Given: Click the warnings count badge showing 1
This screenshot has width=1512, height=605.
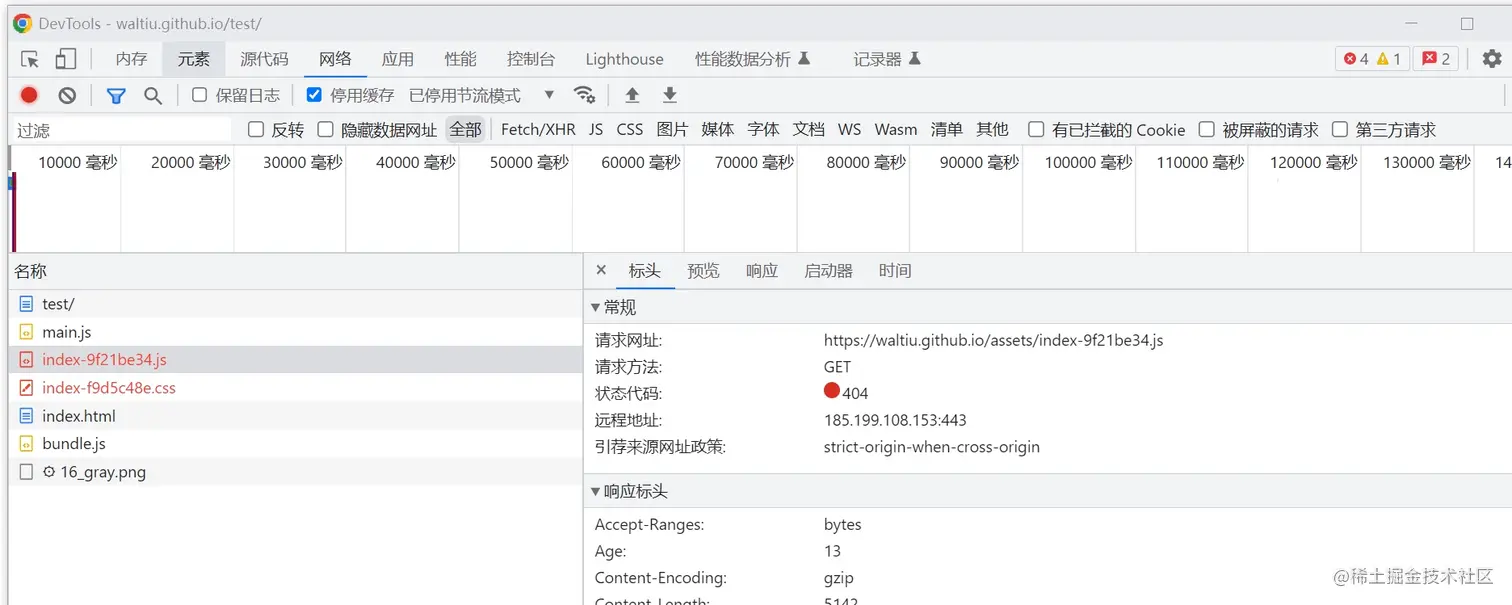Looking at the screenshot, I should (1389, 59).
